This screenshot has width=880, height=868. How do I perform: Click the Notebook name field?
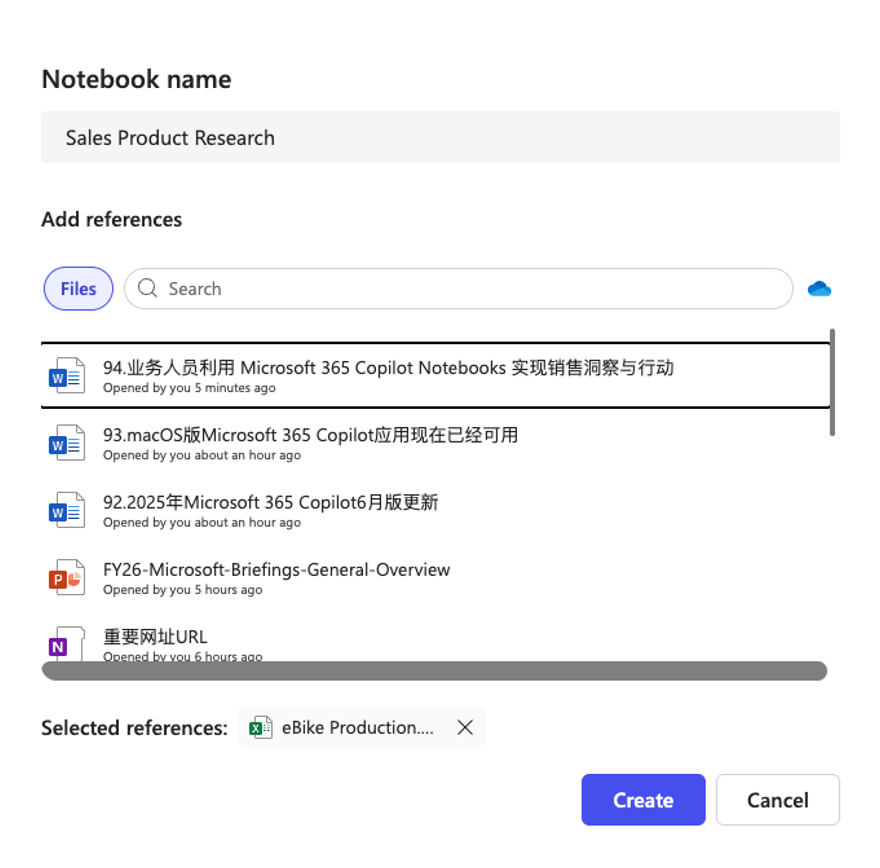tap(441, 137)
